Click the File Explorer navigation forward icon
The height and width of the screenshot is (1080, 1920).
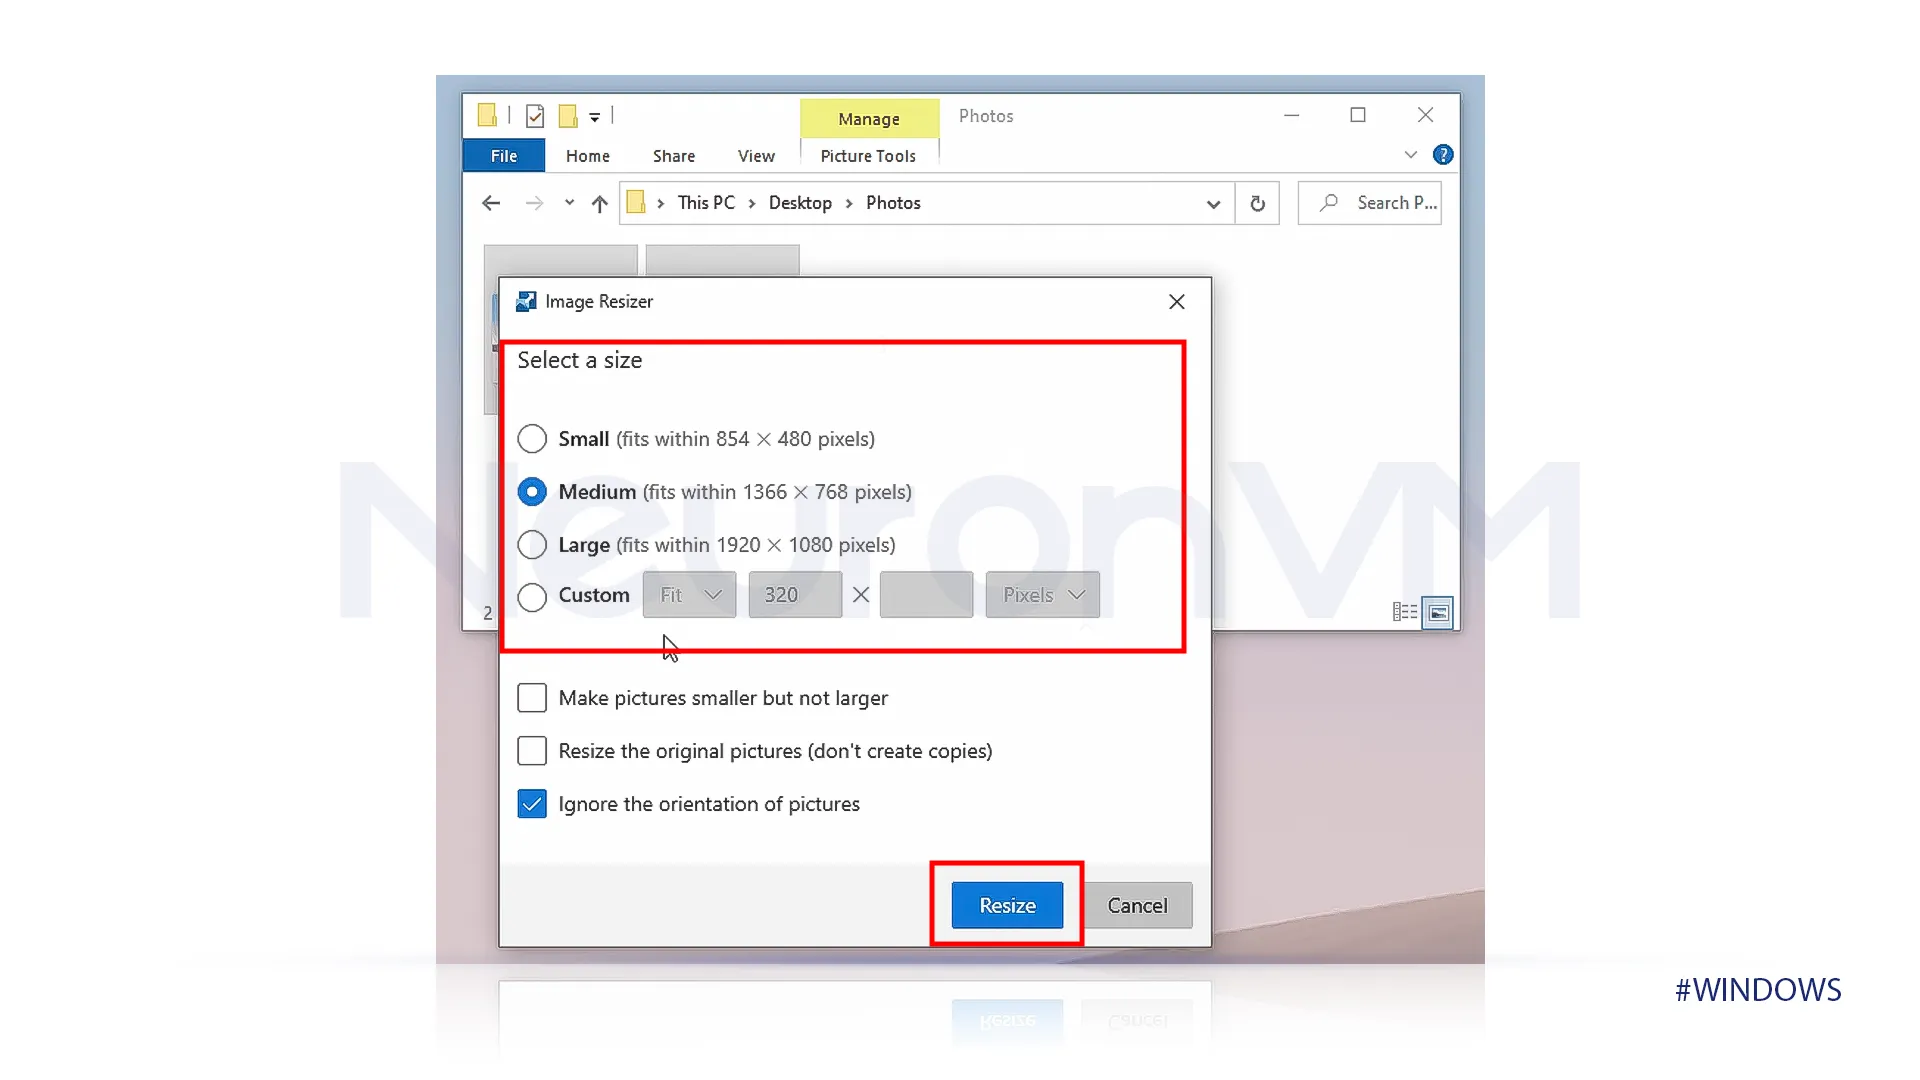(535, 202)
